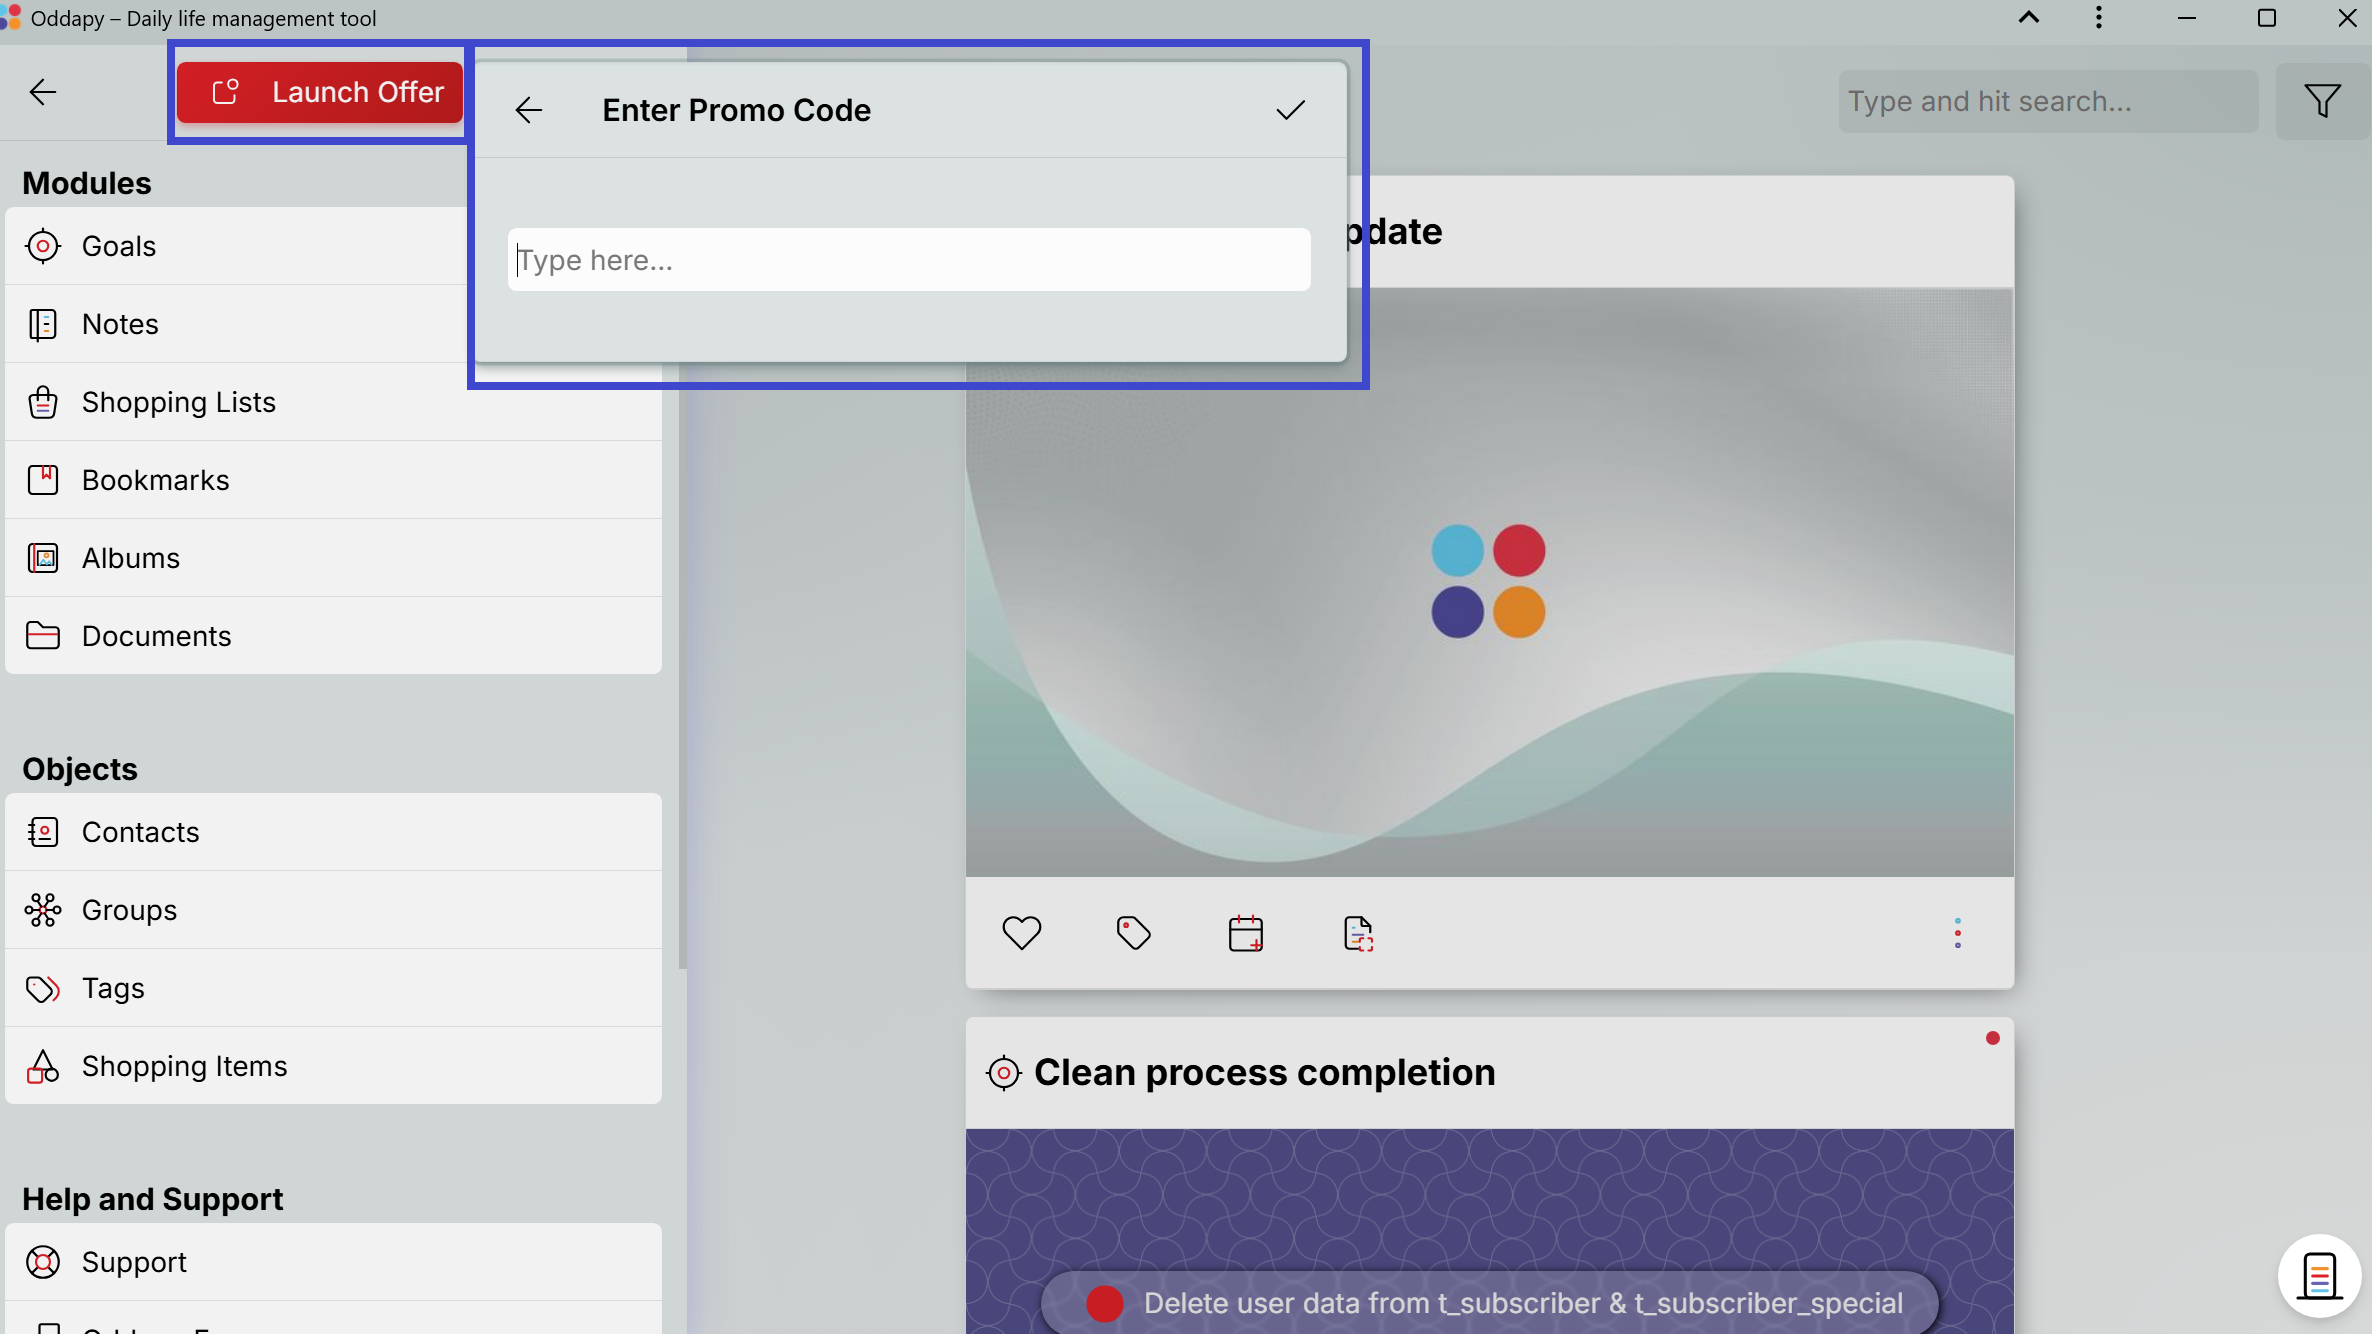Click the Shopping Lists bag icon

click(x=43, y=401)
